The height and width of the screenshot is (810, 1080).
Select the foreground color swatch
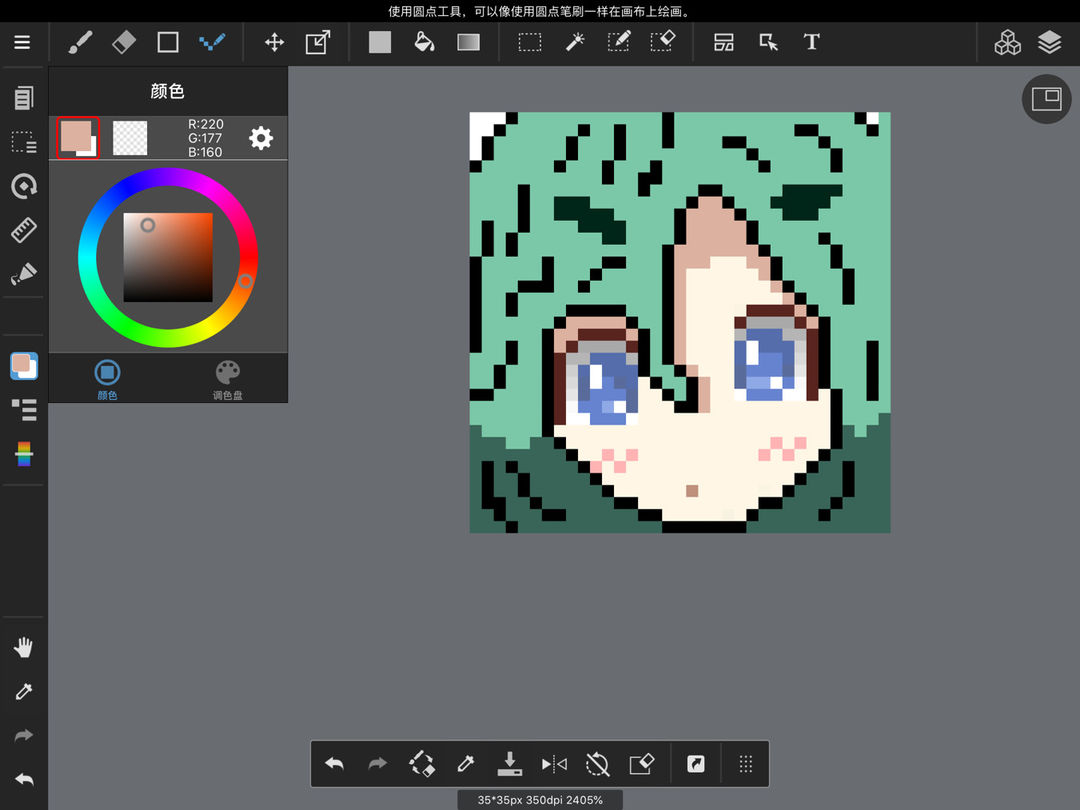[x=77, y=137]
